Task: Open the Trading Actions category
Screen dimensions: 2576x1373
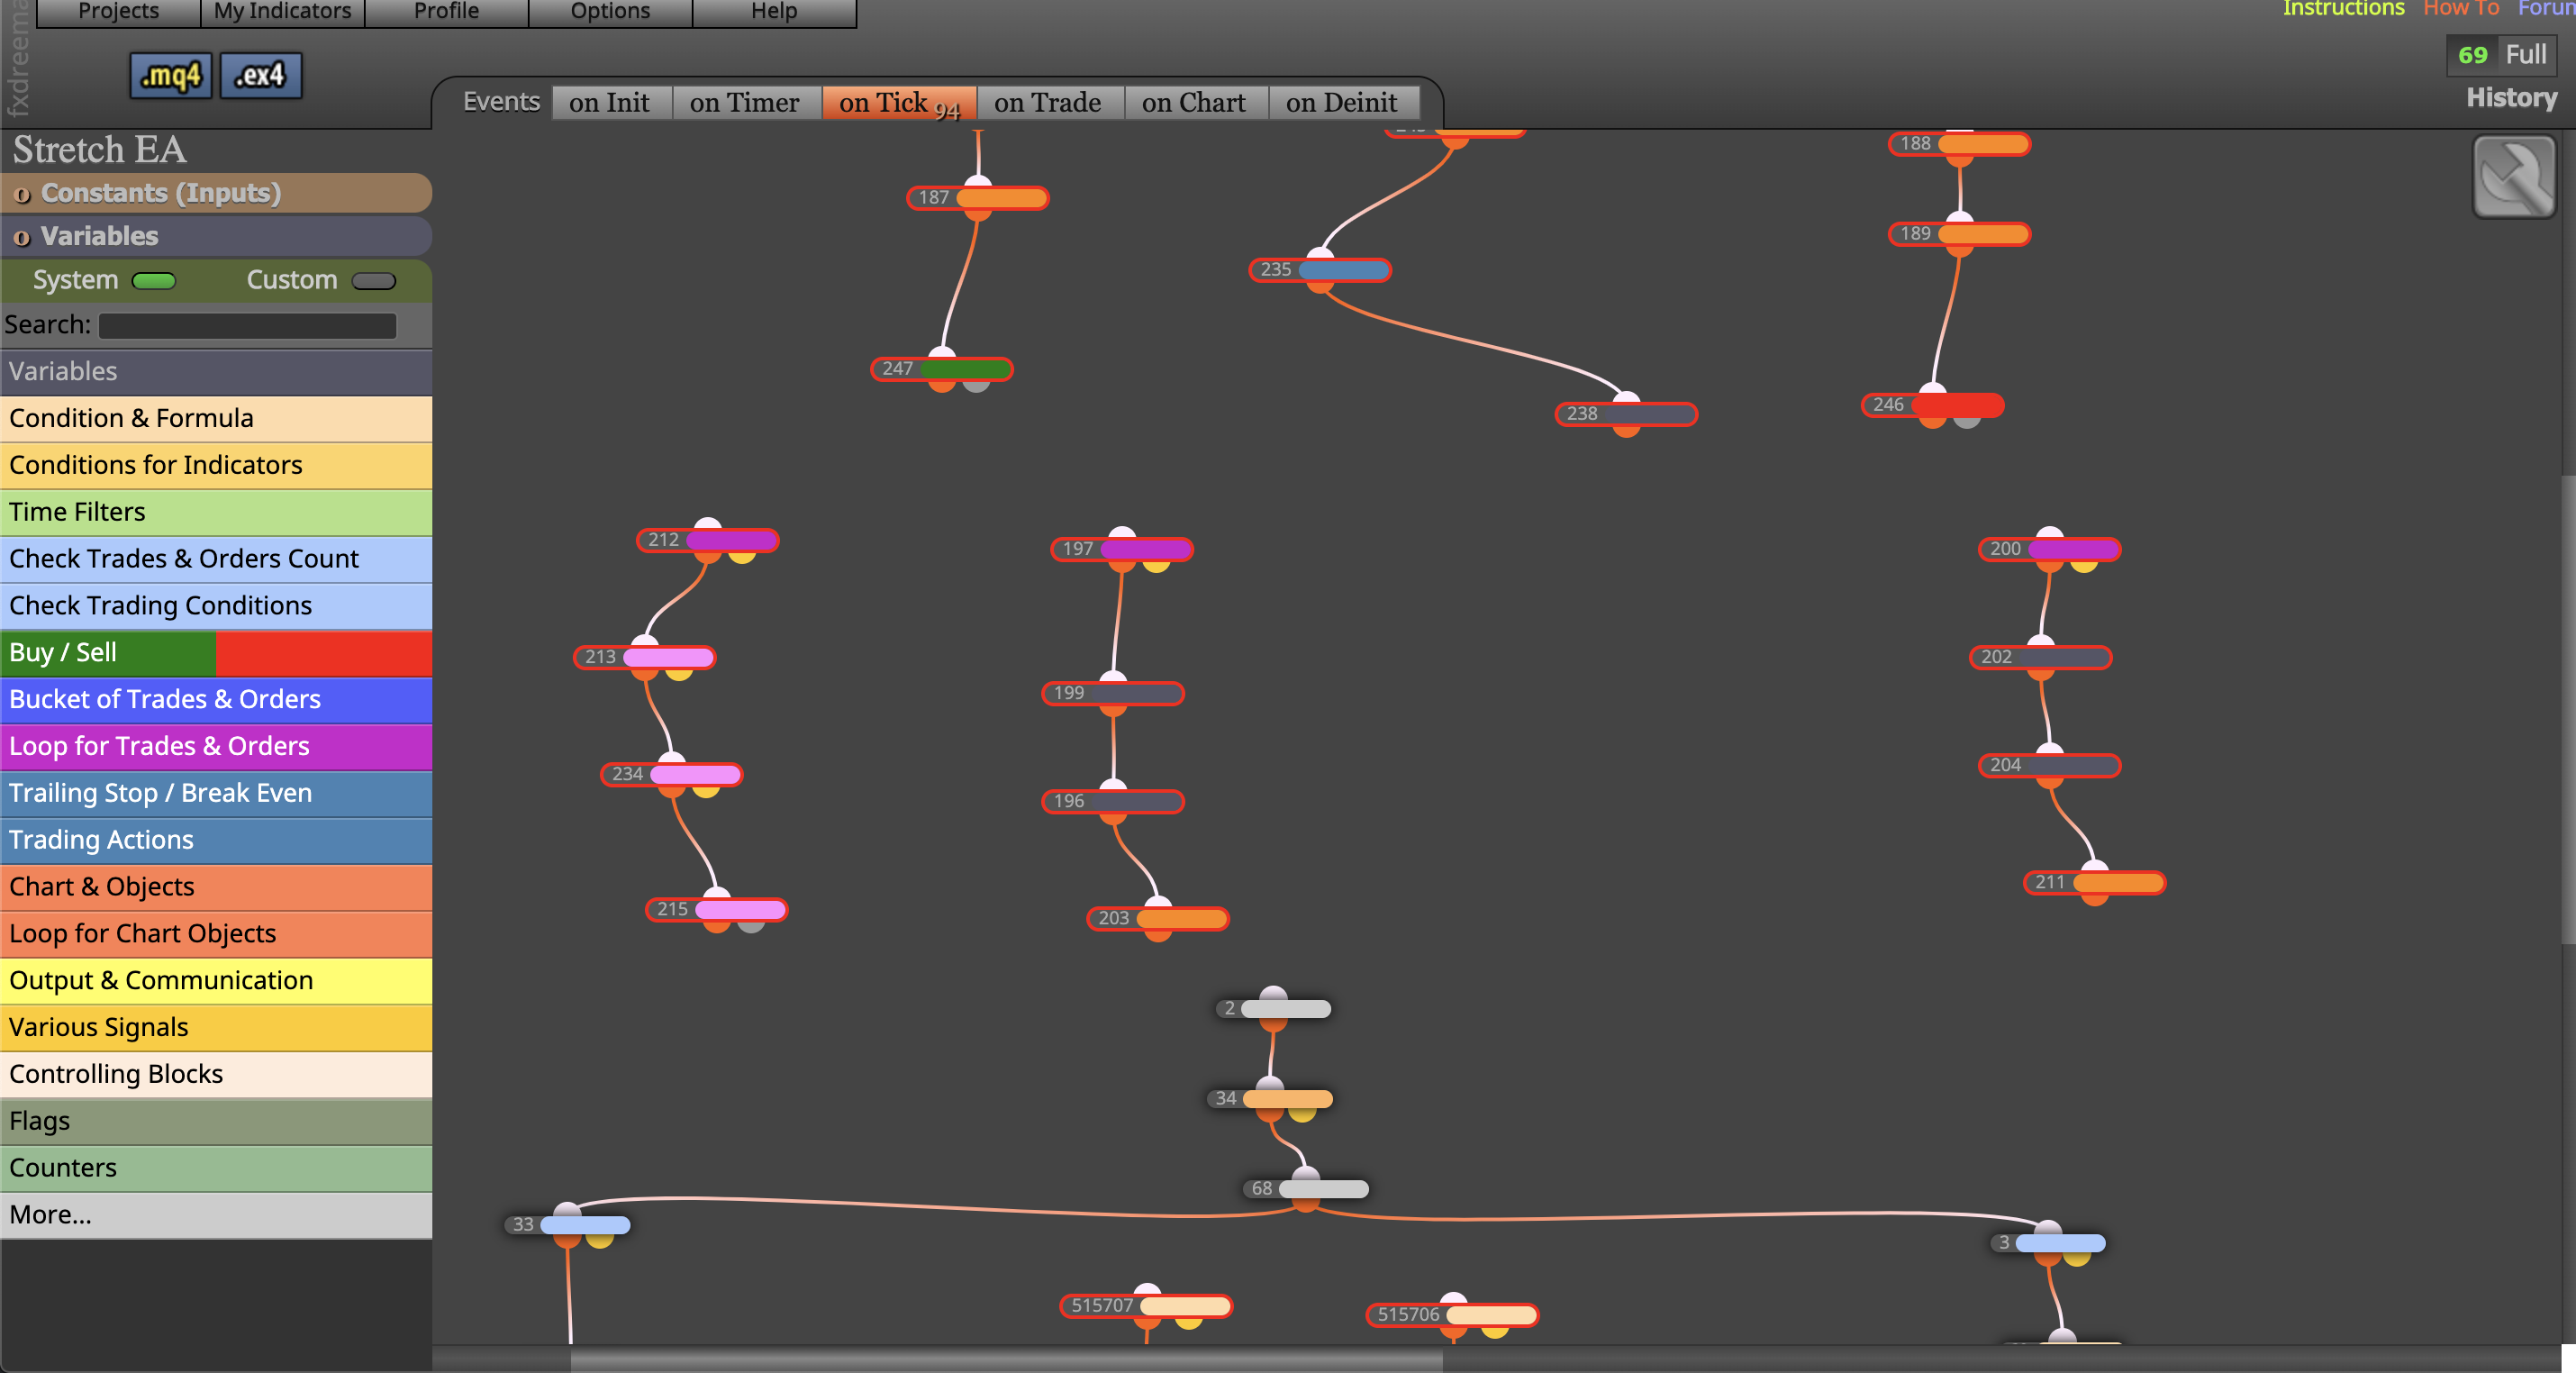Action: (x=216, y=840)
